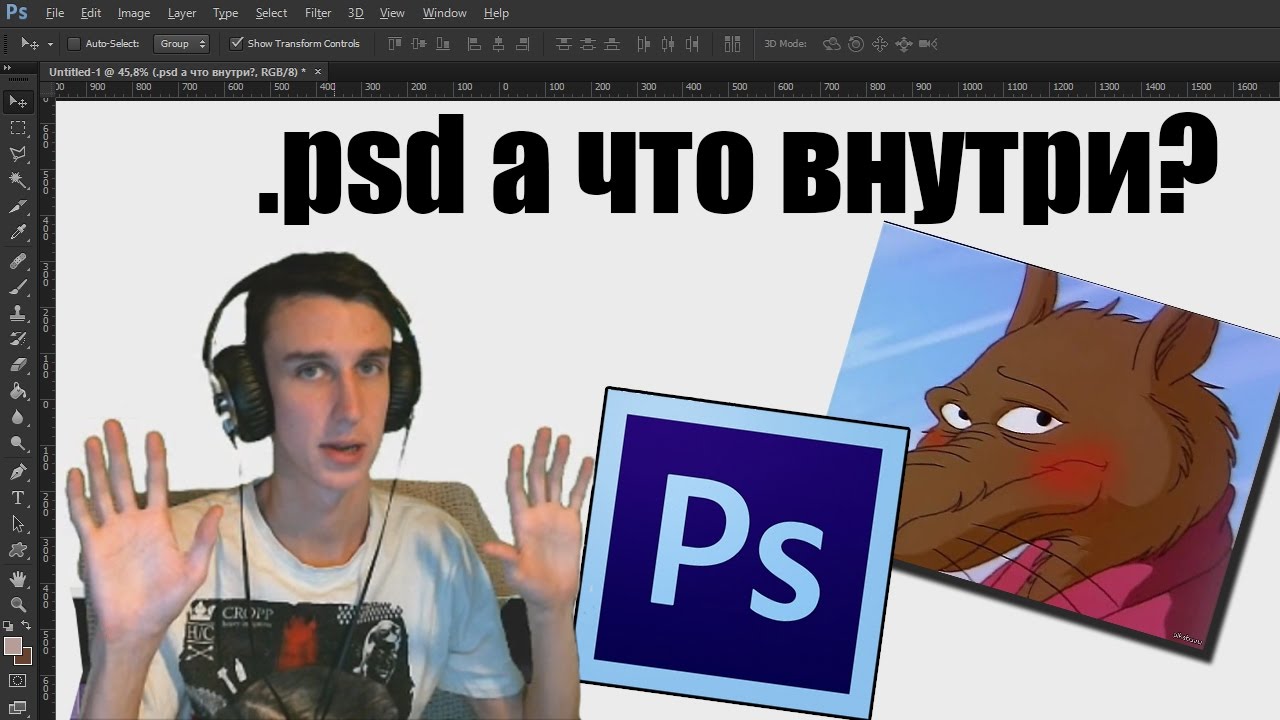Click the align right edges icon
1280x720 pixels.
pyautogui.click(x=521, y=44)
